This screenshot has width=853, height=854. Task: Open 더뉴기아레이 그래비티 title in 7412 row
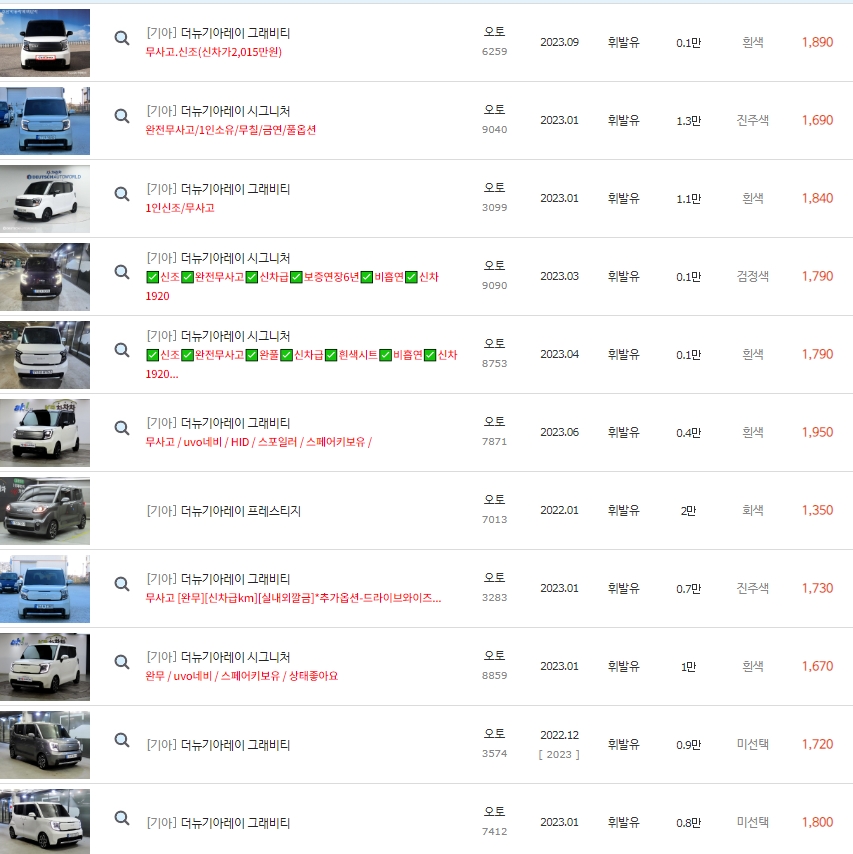click(x=235, y=822)
